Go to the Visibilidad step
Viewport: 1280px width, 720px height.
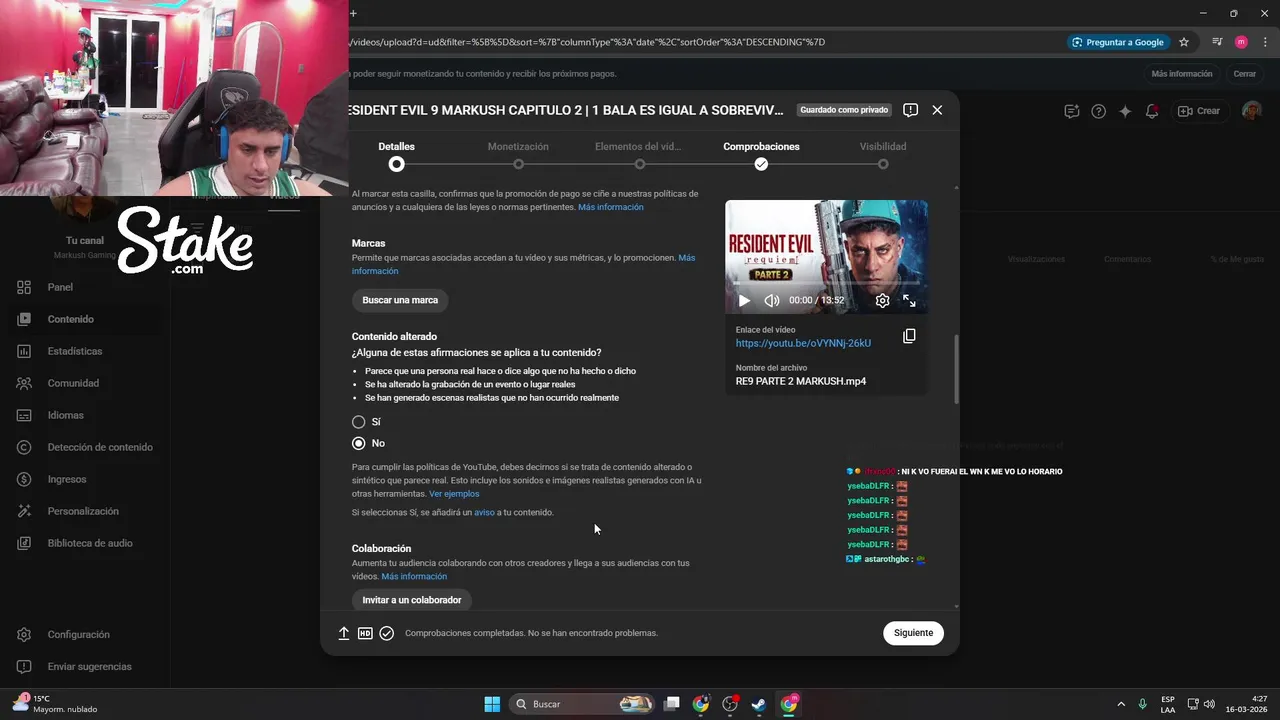click(x=883, y=154)
